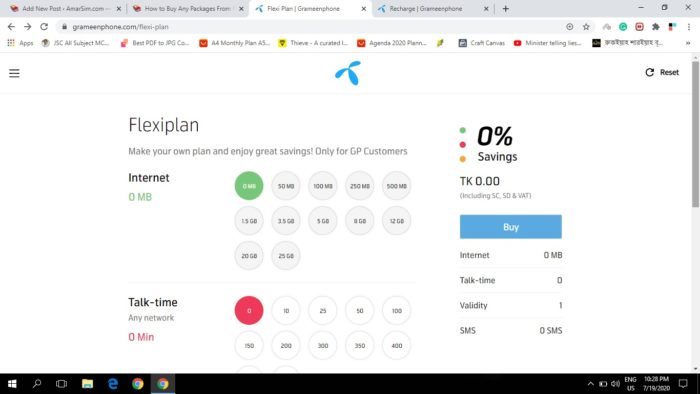
Task: Expand the hidden bookmarks chevron
Action: [x=688, y=43]
